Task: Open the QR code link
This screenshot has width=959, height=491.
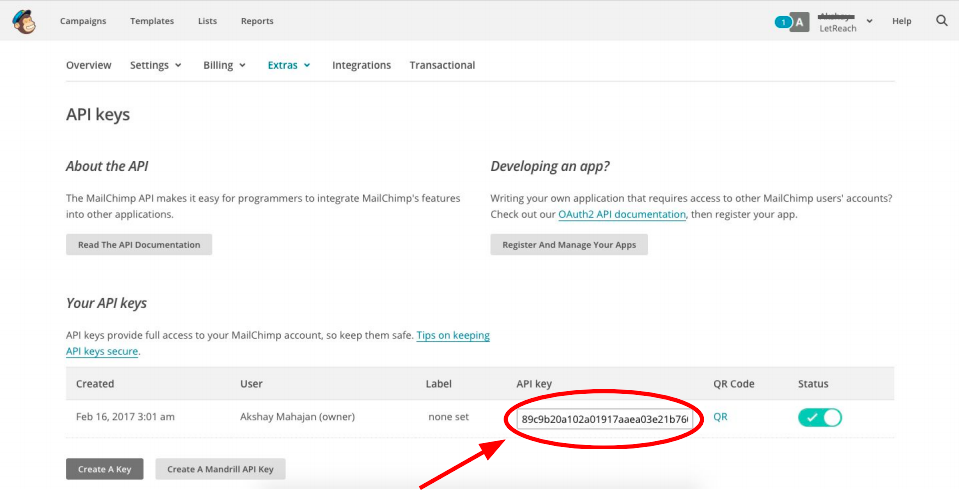Action: (x=720, y=417)
